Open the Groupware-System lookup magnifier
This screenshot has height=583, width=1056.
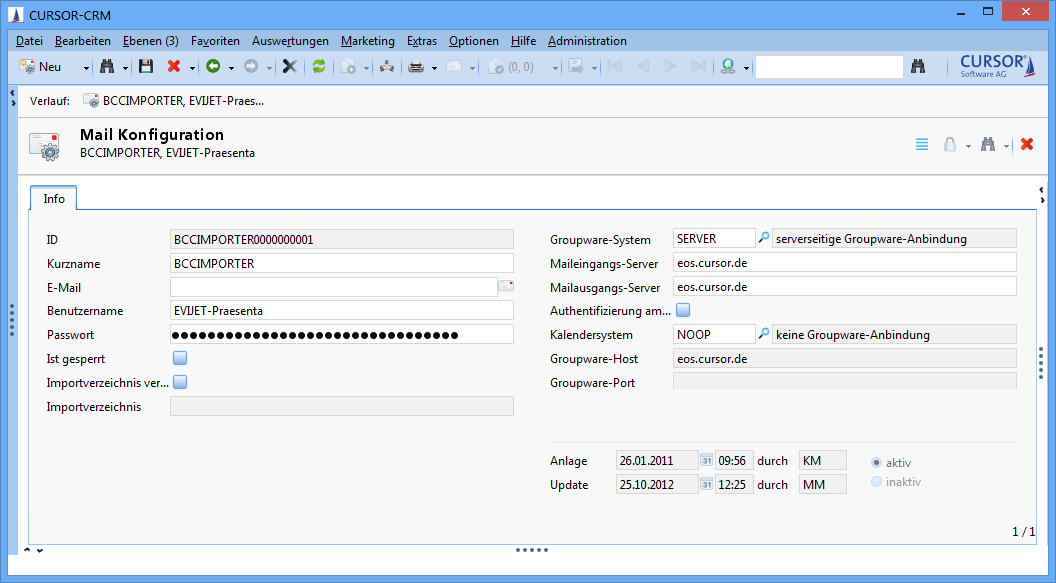[x=764, y=239]
